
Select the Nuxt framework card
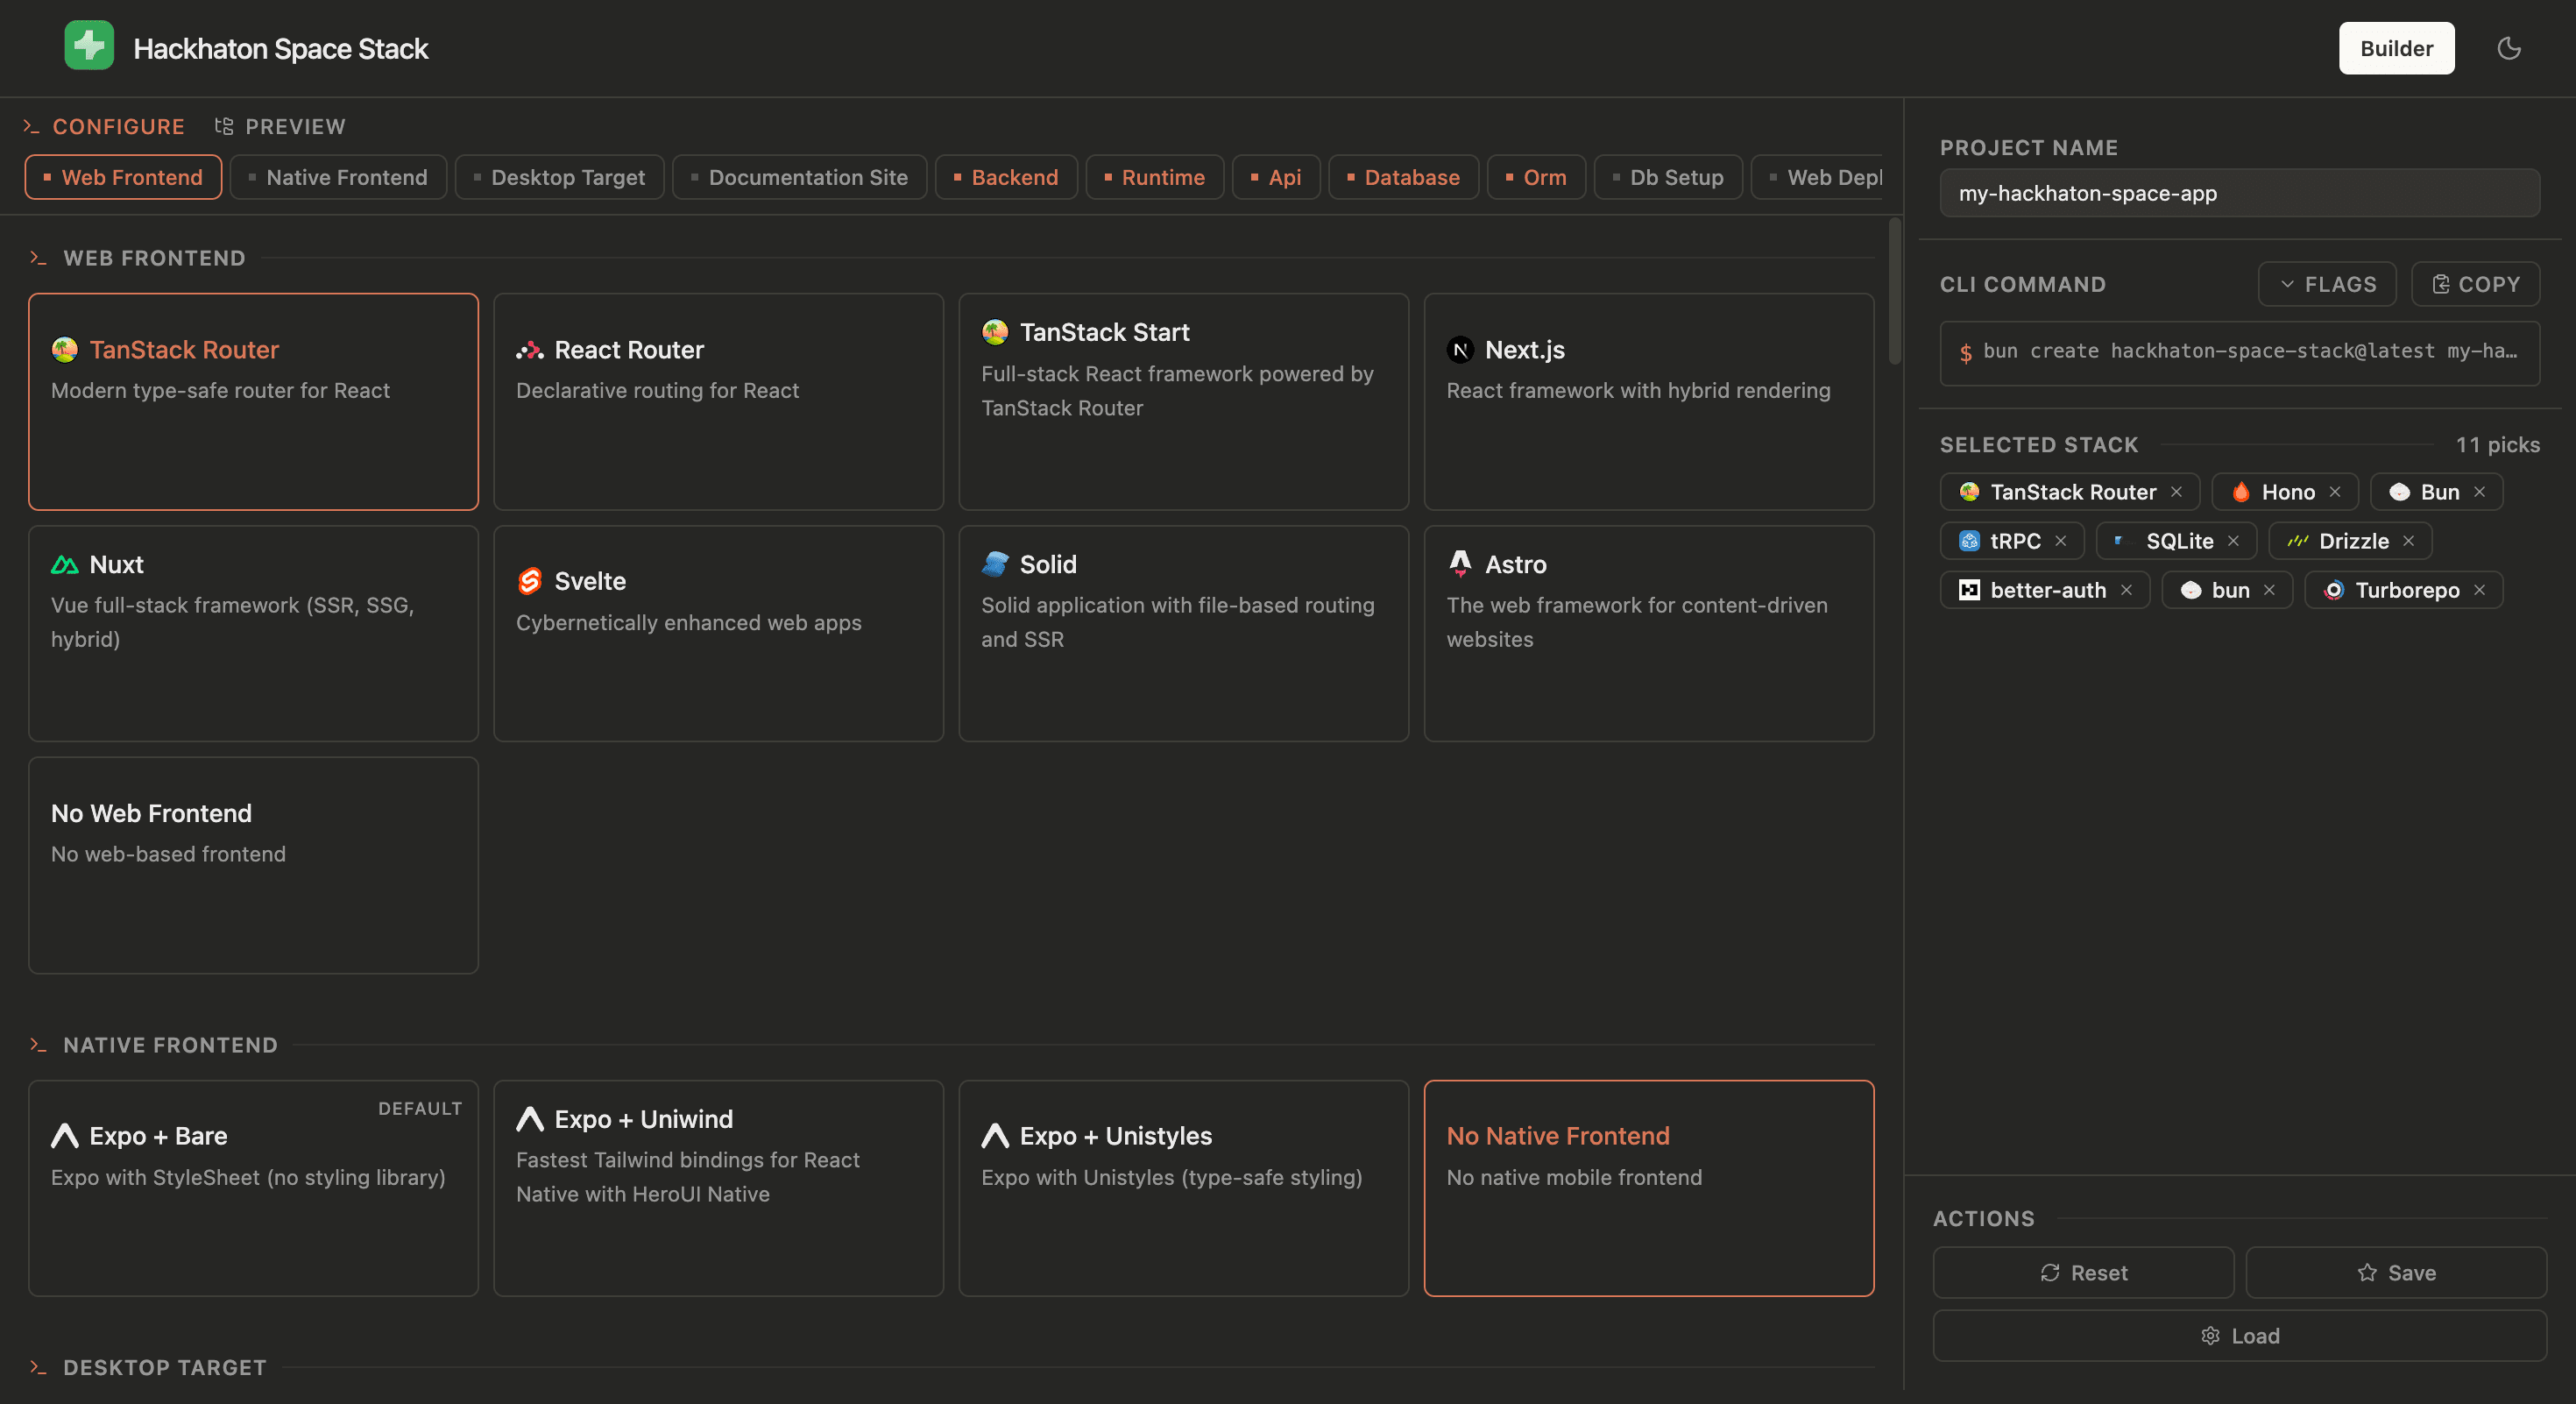click(x=253, y=633)
